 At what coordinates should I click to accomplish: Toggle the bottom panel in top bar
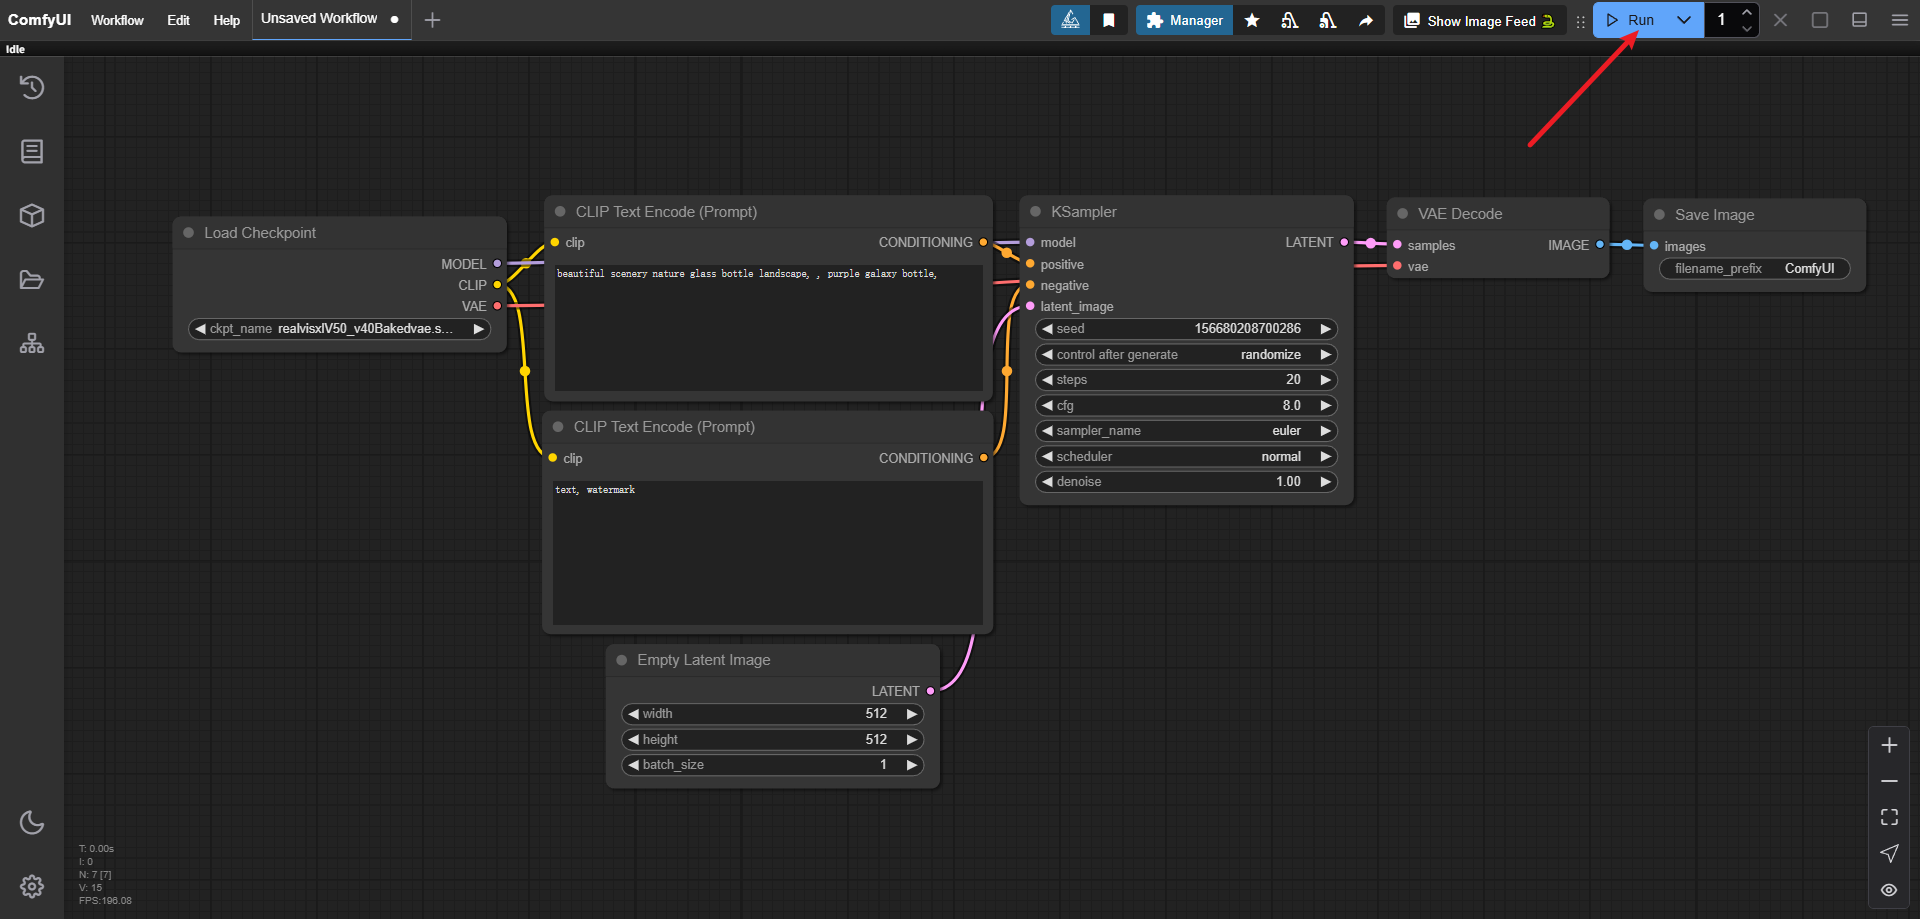click(x=1859, y=20)
